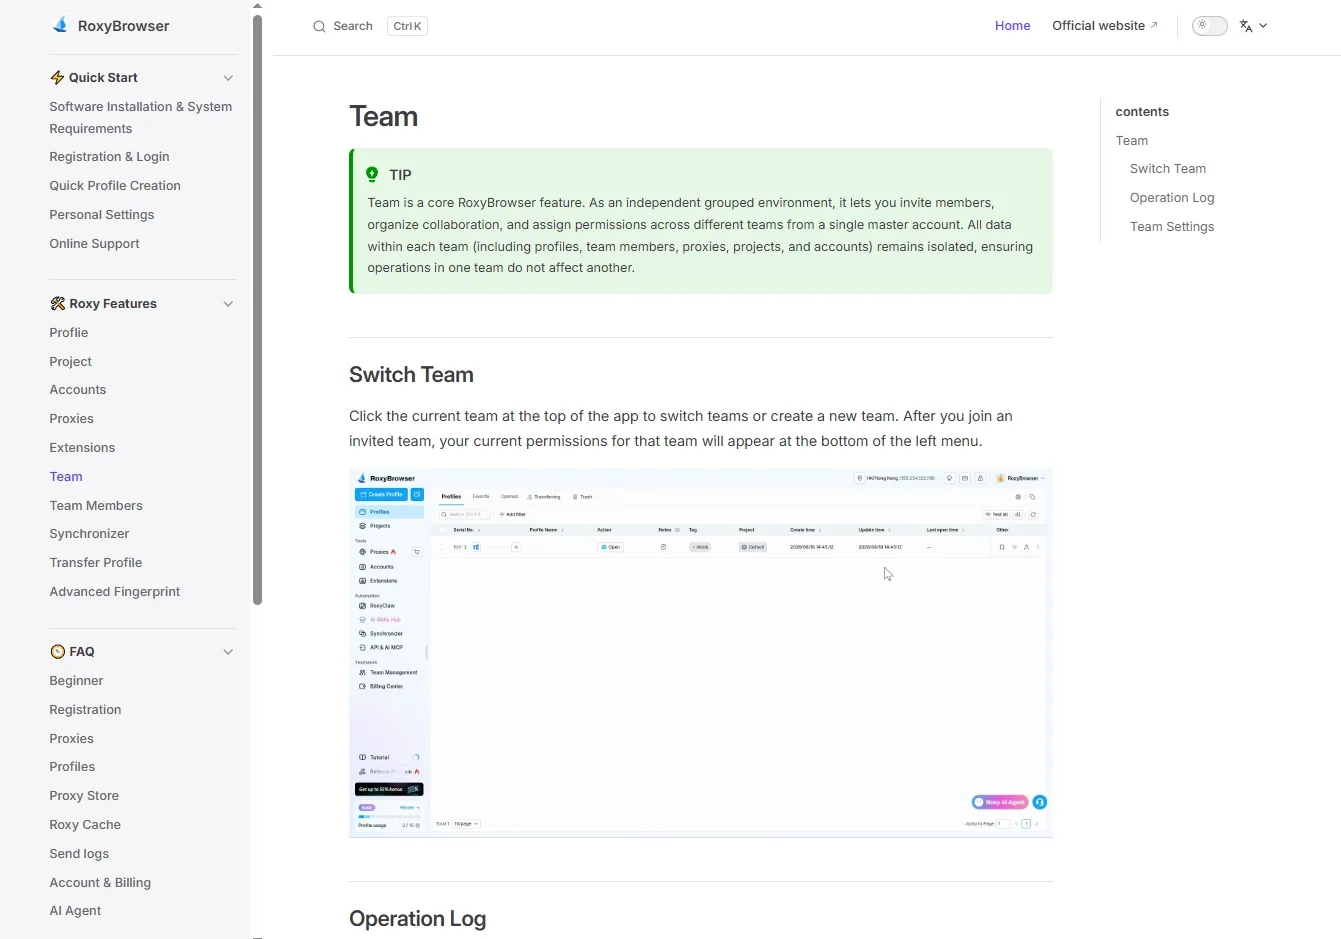This screenshot has height=939, width=1341.
Task: Open the Project sidebar page
Action: point(70,362)
